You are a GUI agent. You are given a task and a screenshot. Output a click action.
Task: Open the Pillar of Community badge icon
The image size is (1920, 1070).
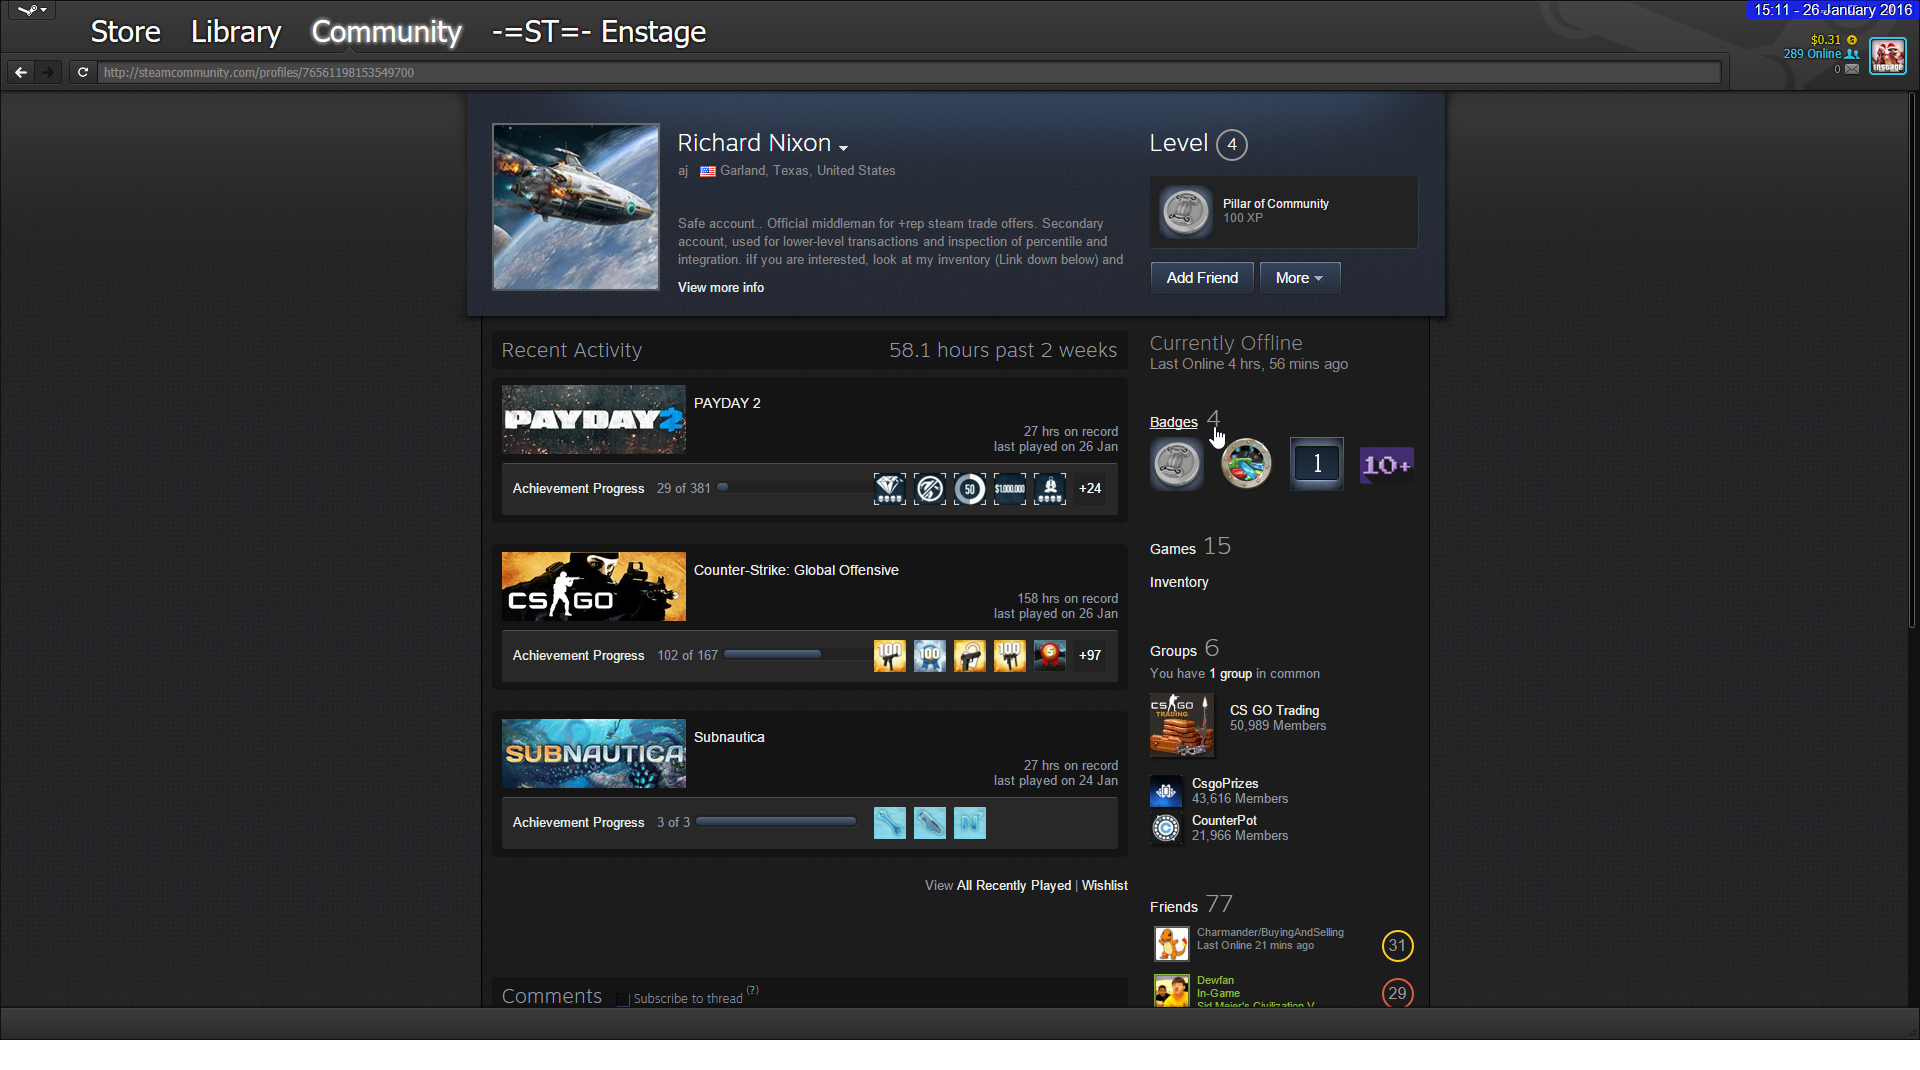coord(1185,212)
